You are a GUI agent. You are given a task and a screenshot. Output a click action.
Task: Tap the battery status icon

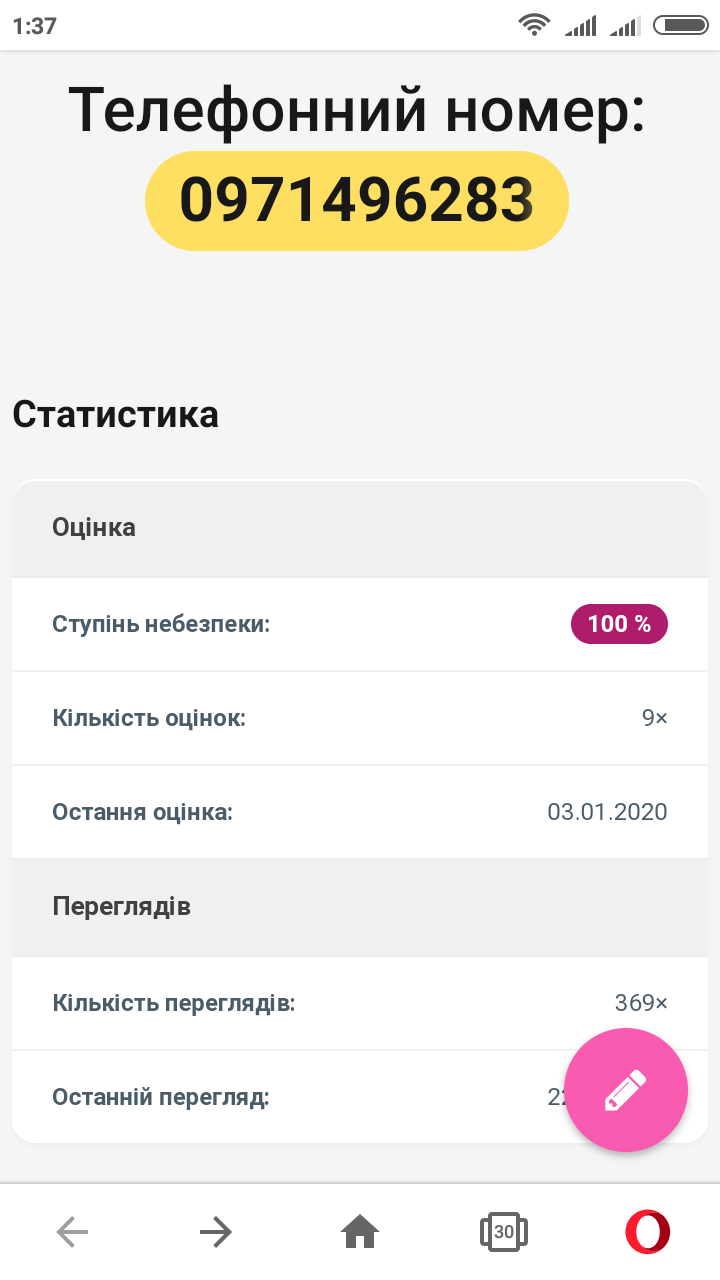[680, 25]
